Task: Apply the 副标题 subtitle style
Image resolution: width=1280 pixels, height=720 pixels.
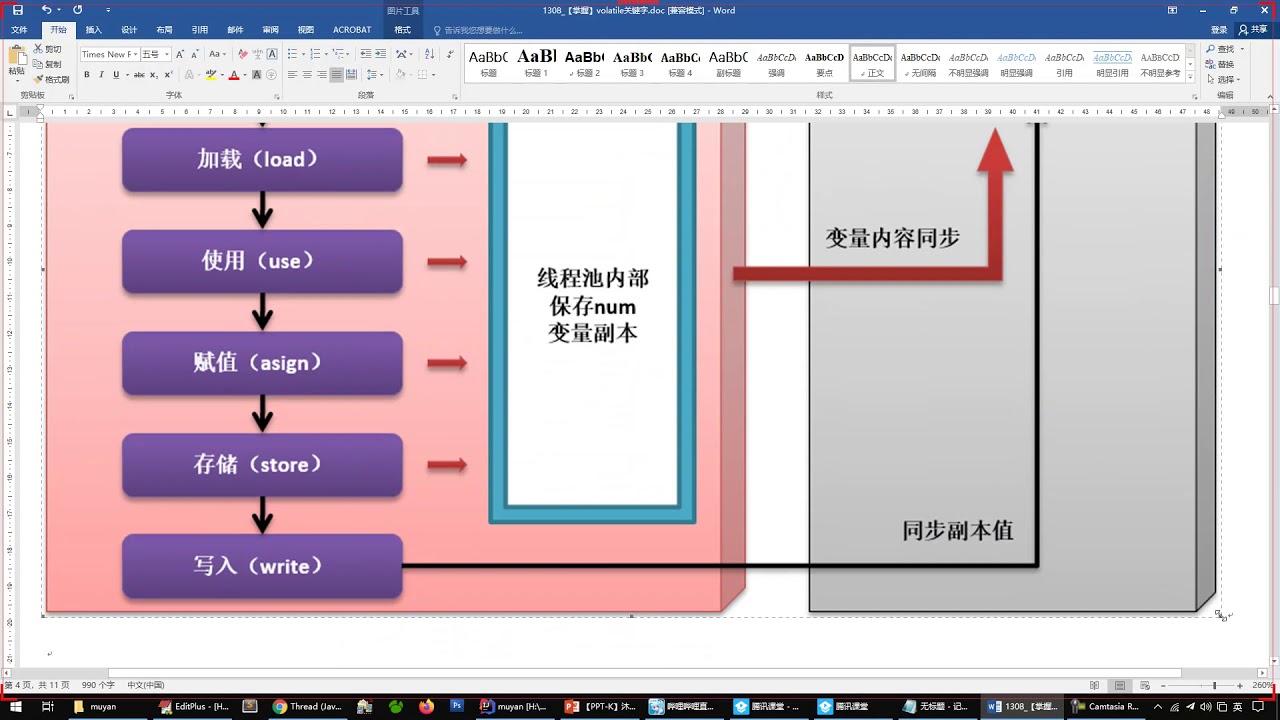Action: [x=729, y=63]
